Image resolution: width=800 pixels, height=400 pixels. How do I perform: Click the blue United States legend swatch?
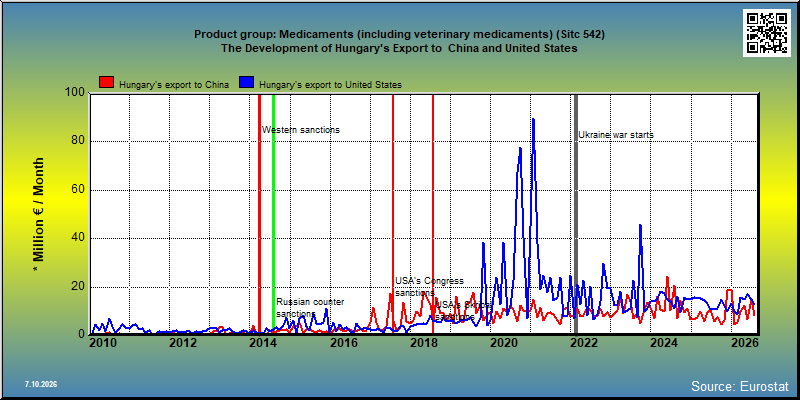click(247, 83)
